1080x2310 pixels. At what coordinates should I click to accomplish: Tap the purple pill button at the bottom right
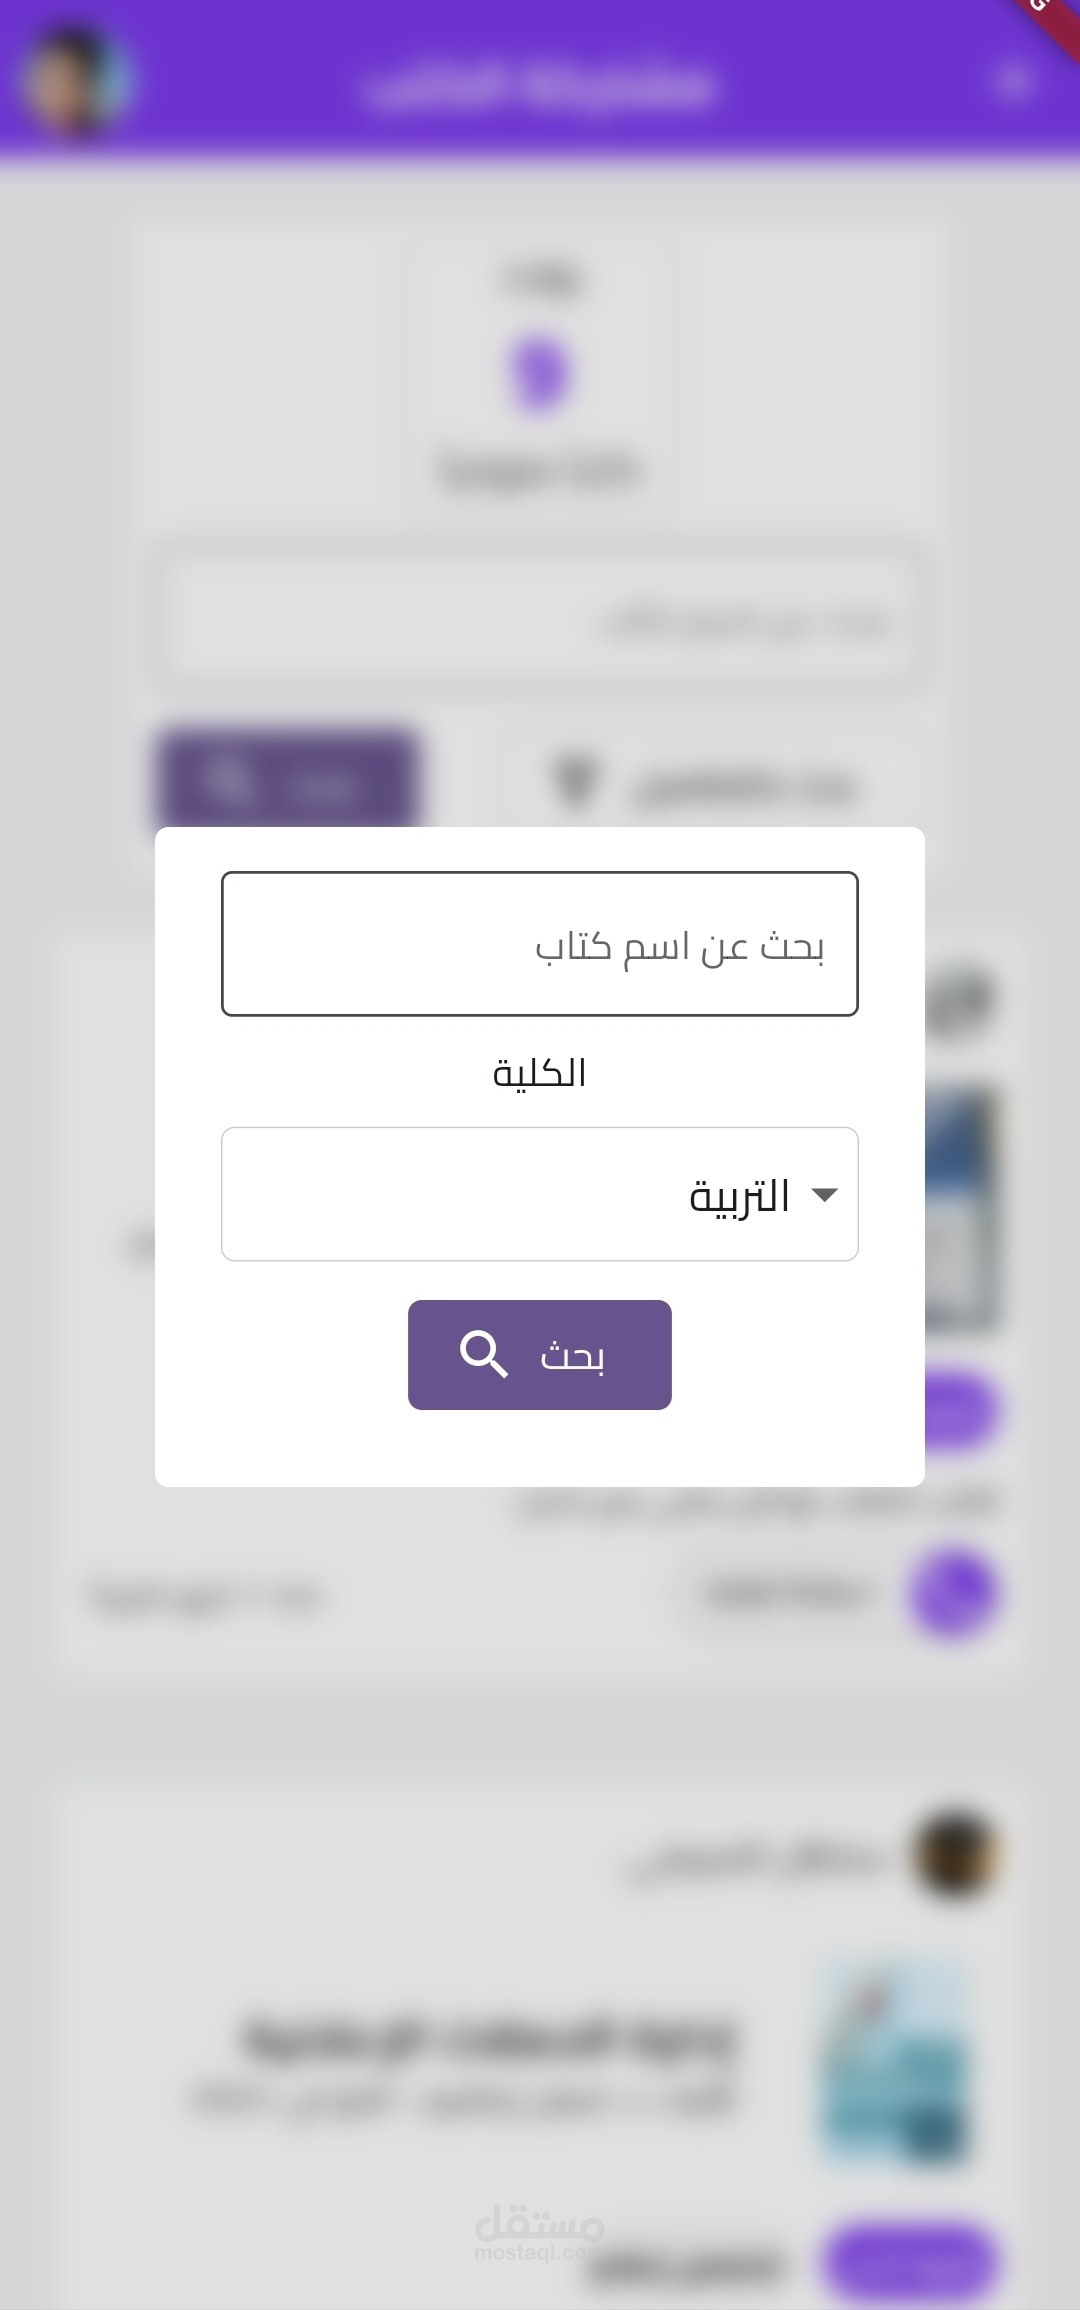tap(911, 2260)
